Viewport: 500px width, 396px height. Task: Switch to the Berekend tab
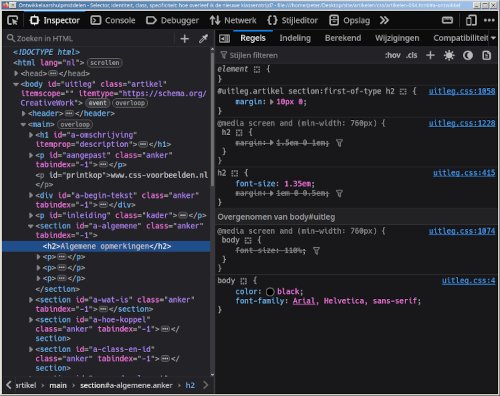[343, 38]
